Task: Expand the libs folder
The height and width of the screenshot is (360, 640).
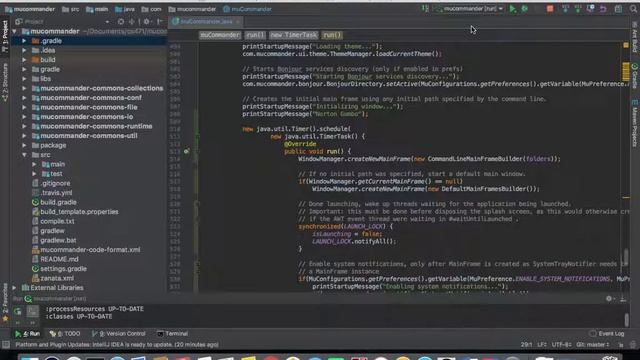Action: tap(24, 79)
